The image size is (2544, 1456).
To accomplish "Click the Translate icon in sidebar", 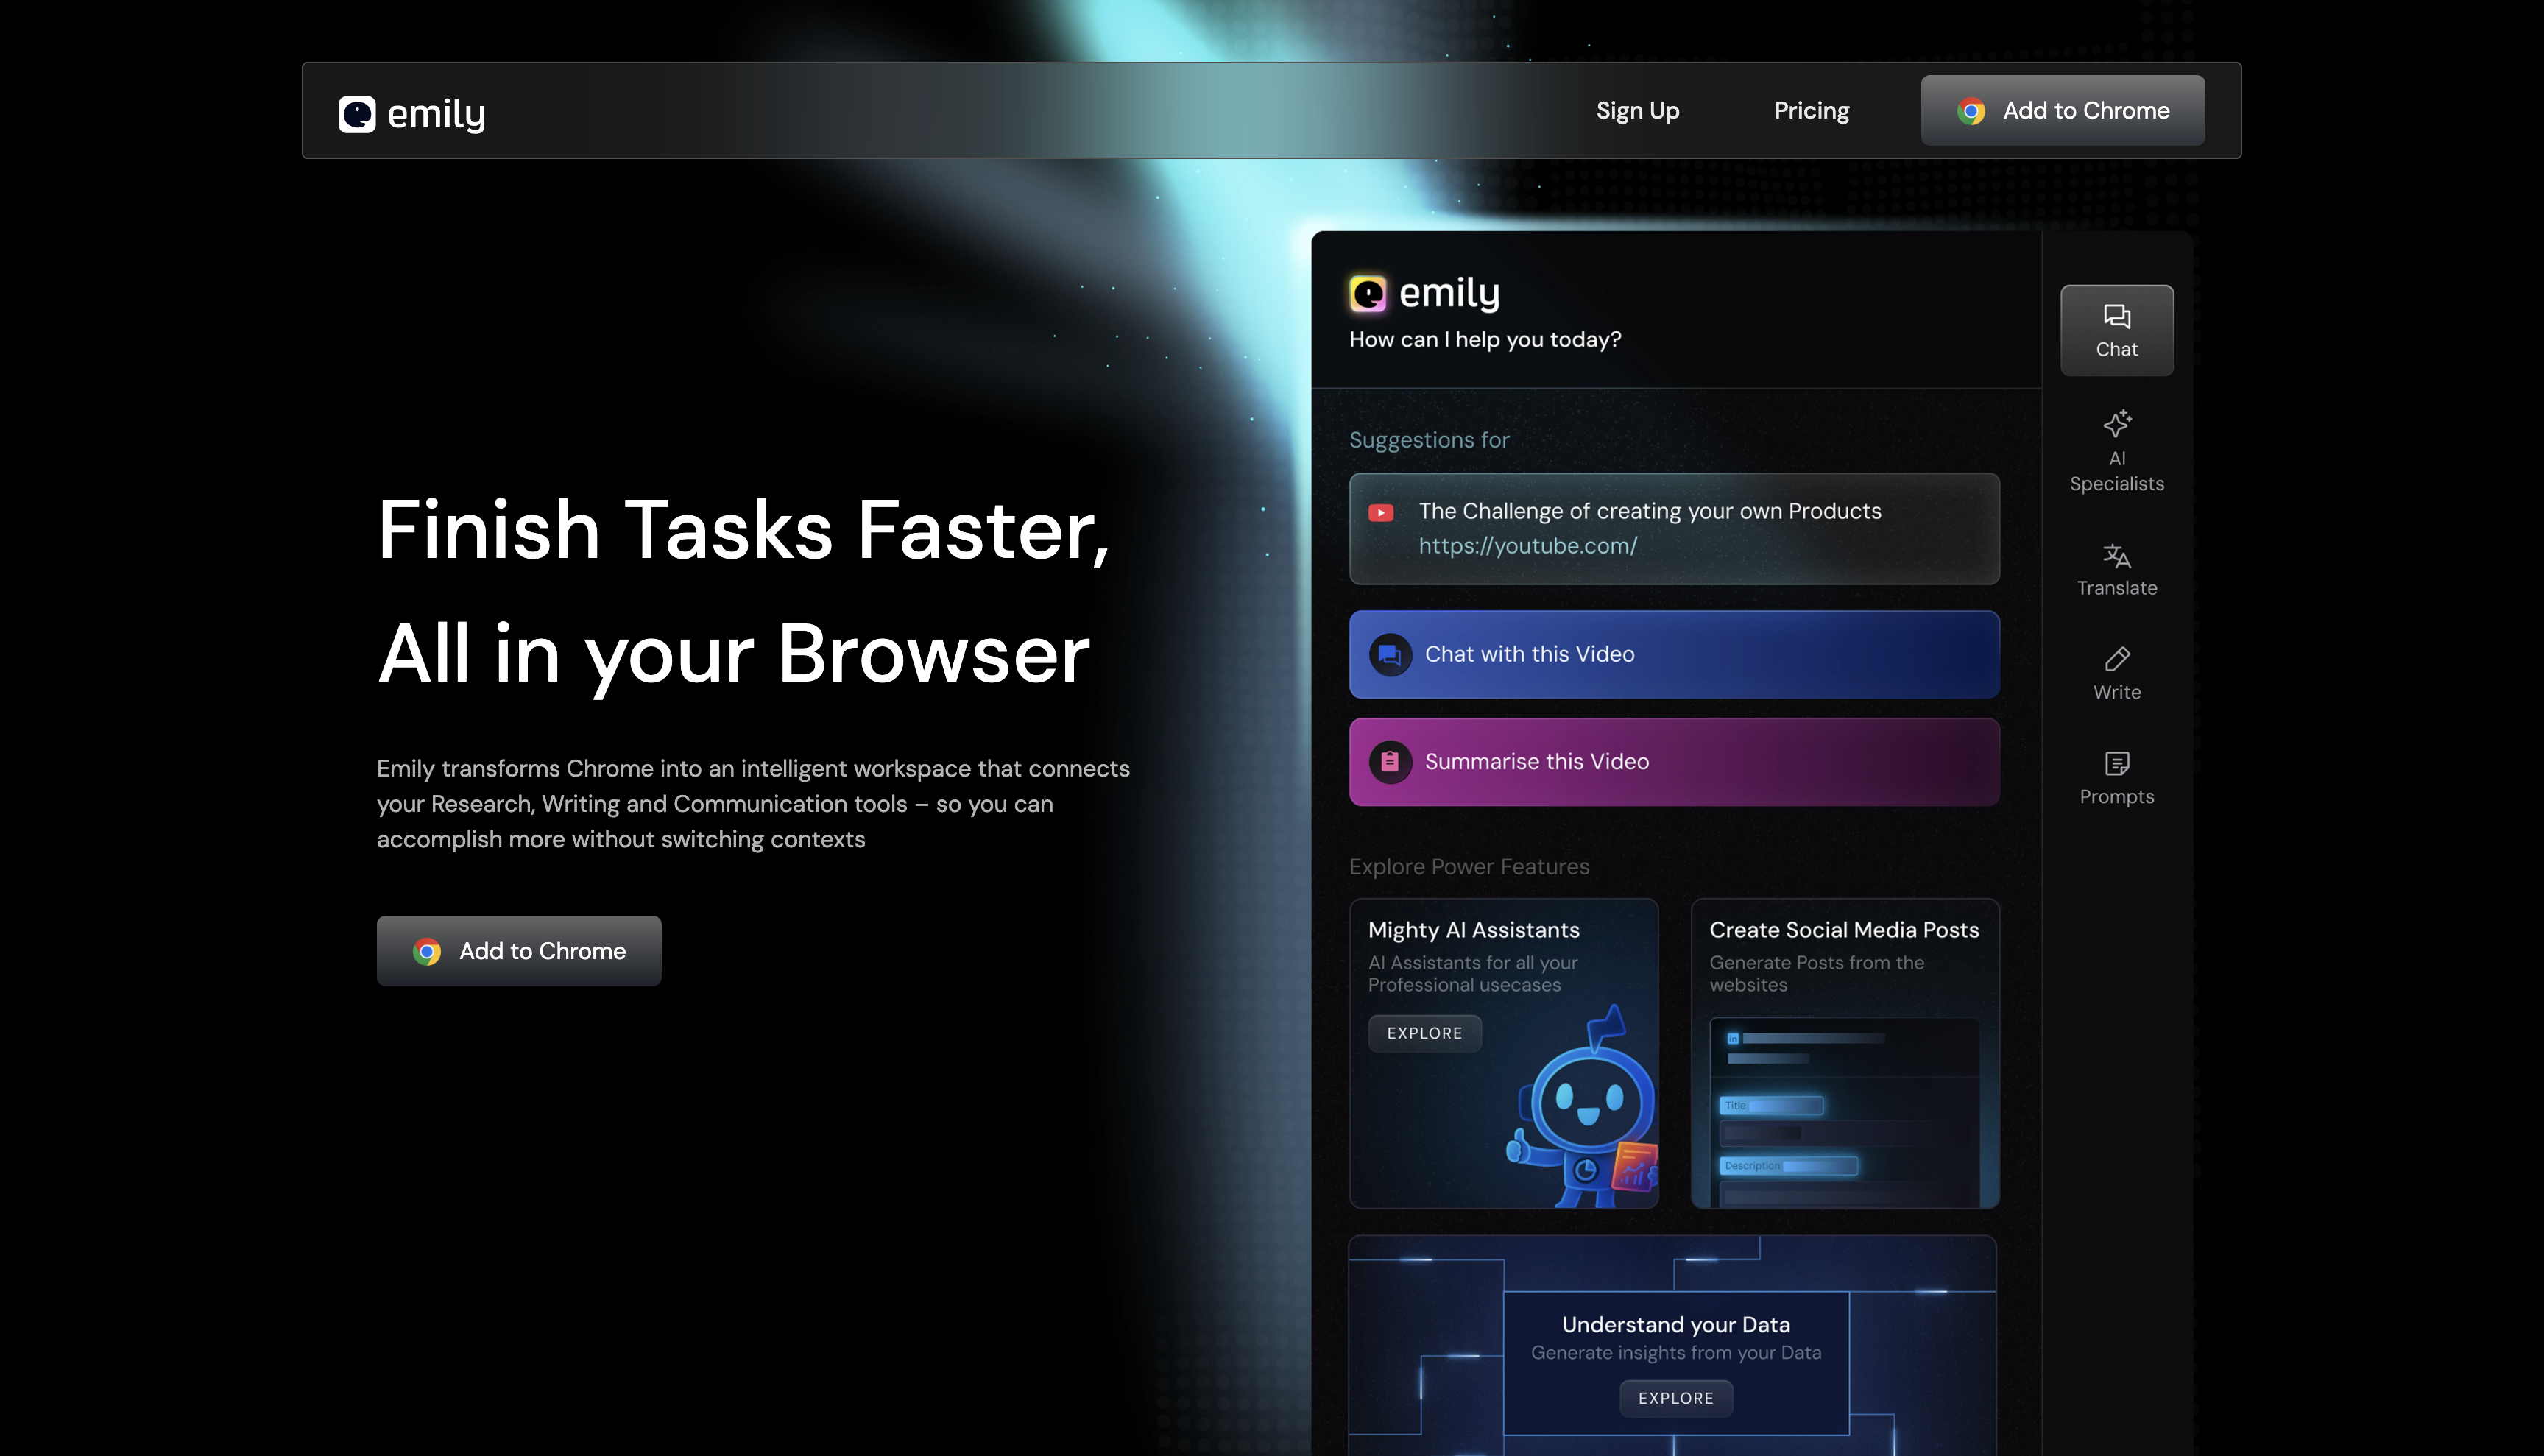I will tap(2117, 556).
